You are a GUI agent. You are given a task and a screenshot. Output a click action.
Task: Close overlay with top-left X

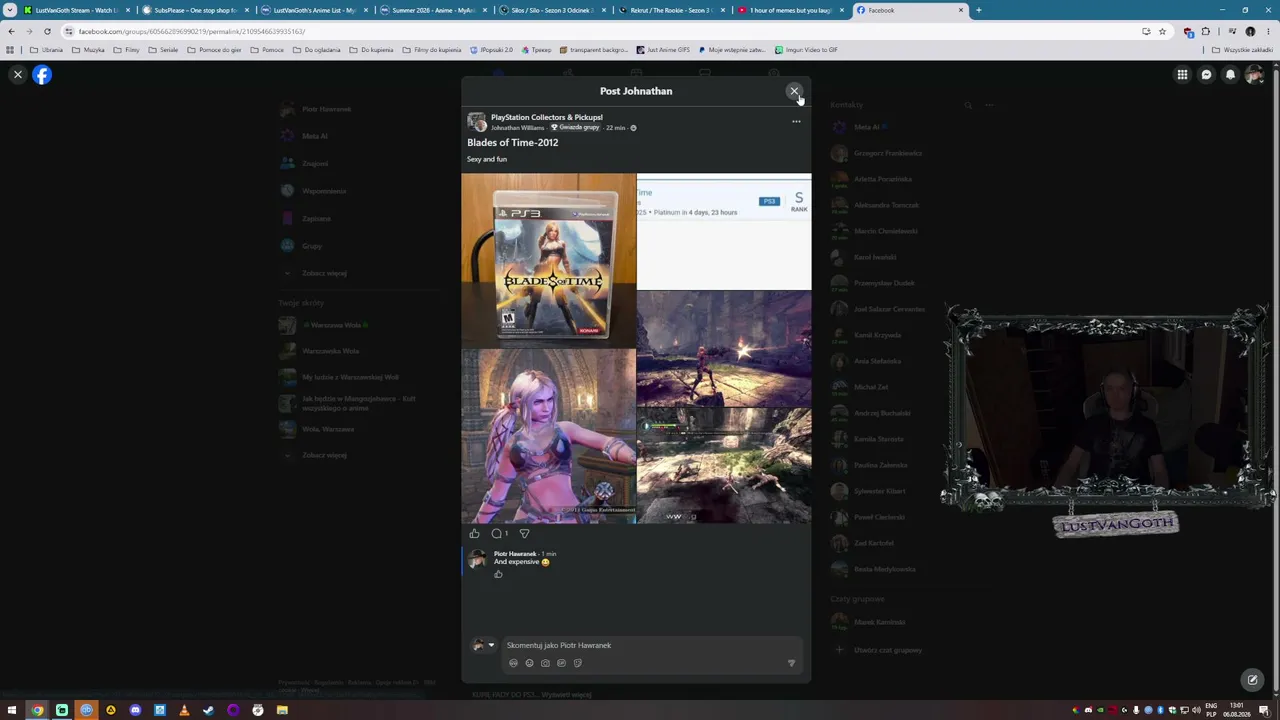(x=18, y=75)
